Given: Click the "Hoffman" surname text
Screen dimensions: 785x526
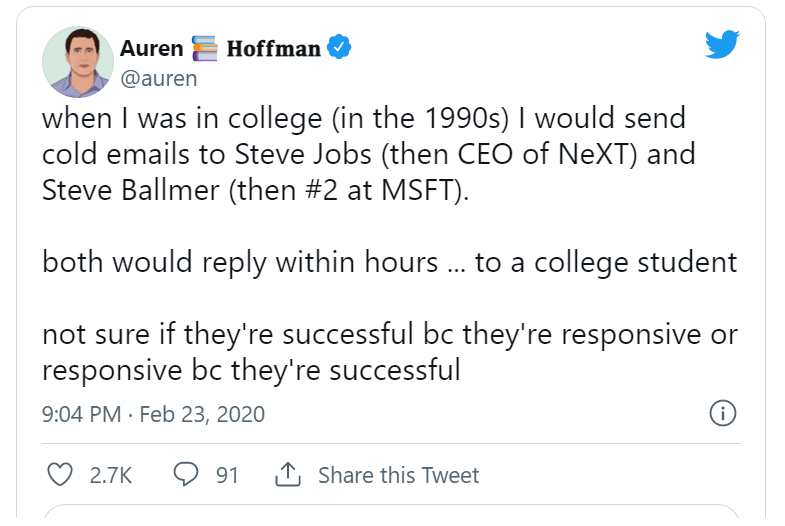Looking at the screenshot, I should click(x=274, y=48).
